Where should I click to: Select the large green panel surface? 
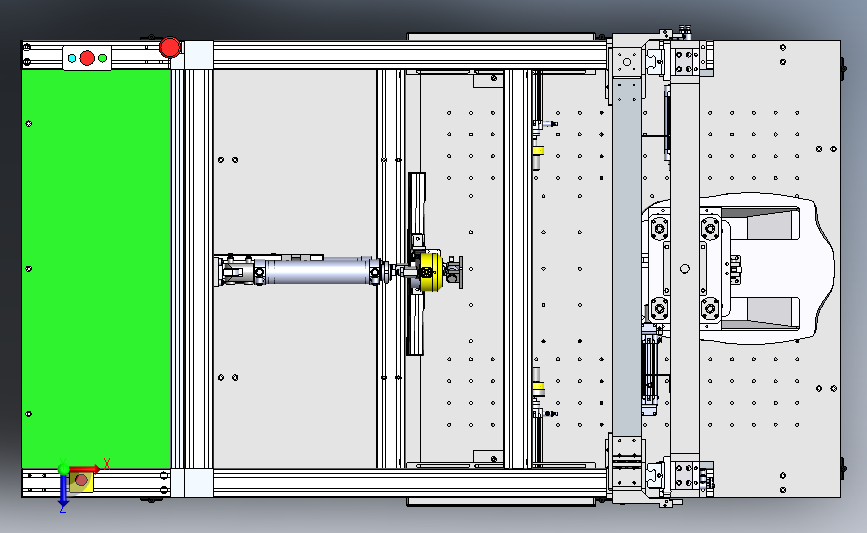[x=96, y=269]
